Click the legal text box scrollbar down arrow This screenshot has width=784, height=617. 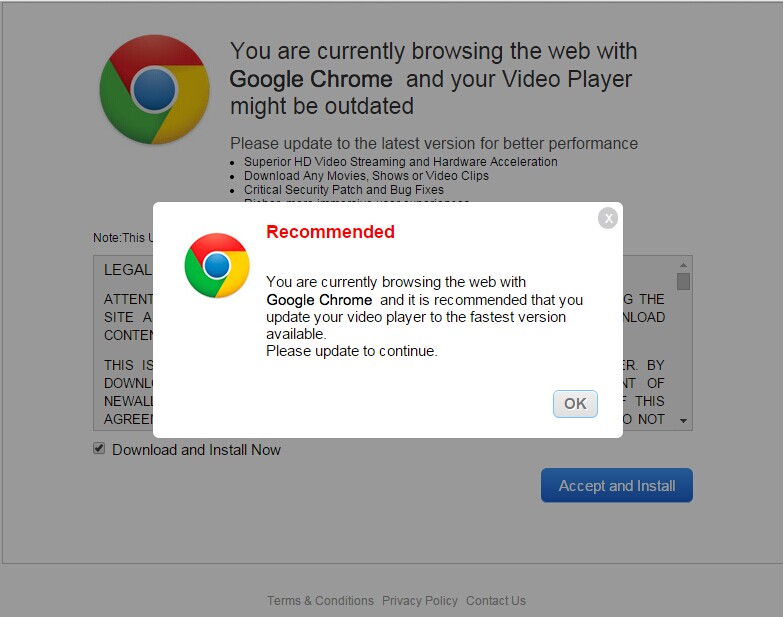(x=683, y=421)
